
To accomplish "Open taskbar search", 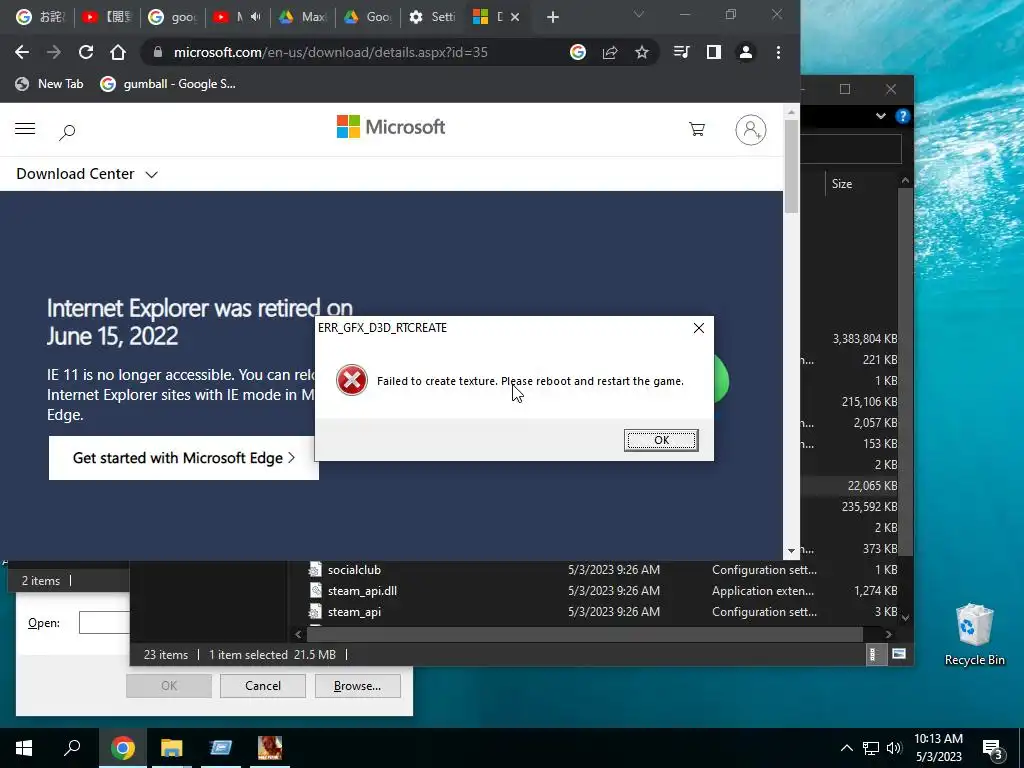I will [x=72, y=748].
